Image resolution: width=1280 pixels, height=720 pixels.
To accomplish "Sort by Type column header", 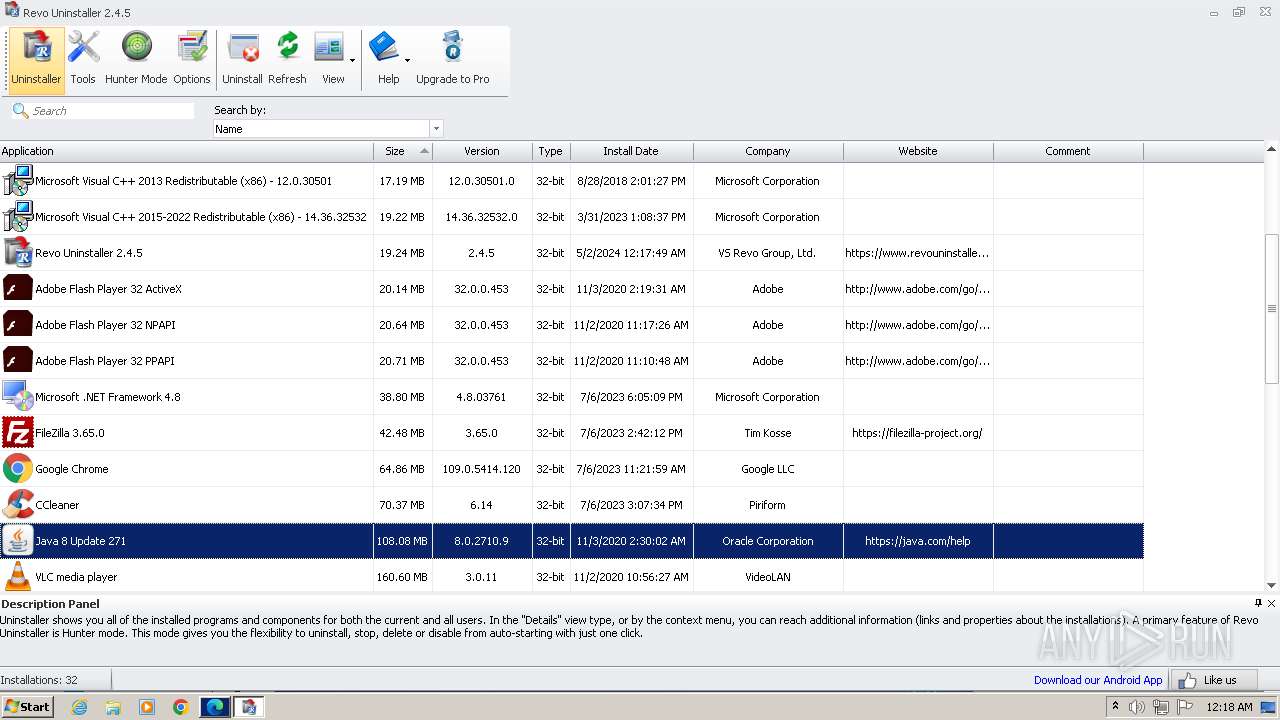I will click(551, 151).
